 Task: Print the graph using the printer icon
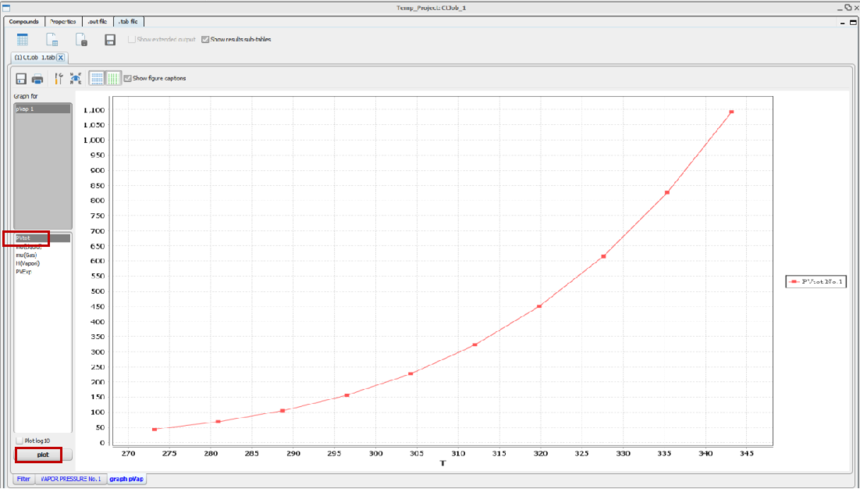tap(37, 78)
